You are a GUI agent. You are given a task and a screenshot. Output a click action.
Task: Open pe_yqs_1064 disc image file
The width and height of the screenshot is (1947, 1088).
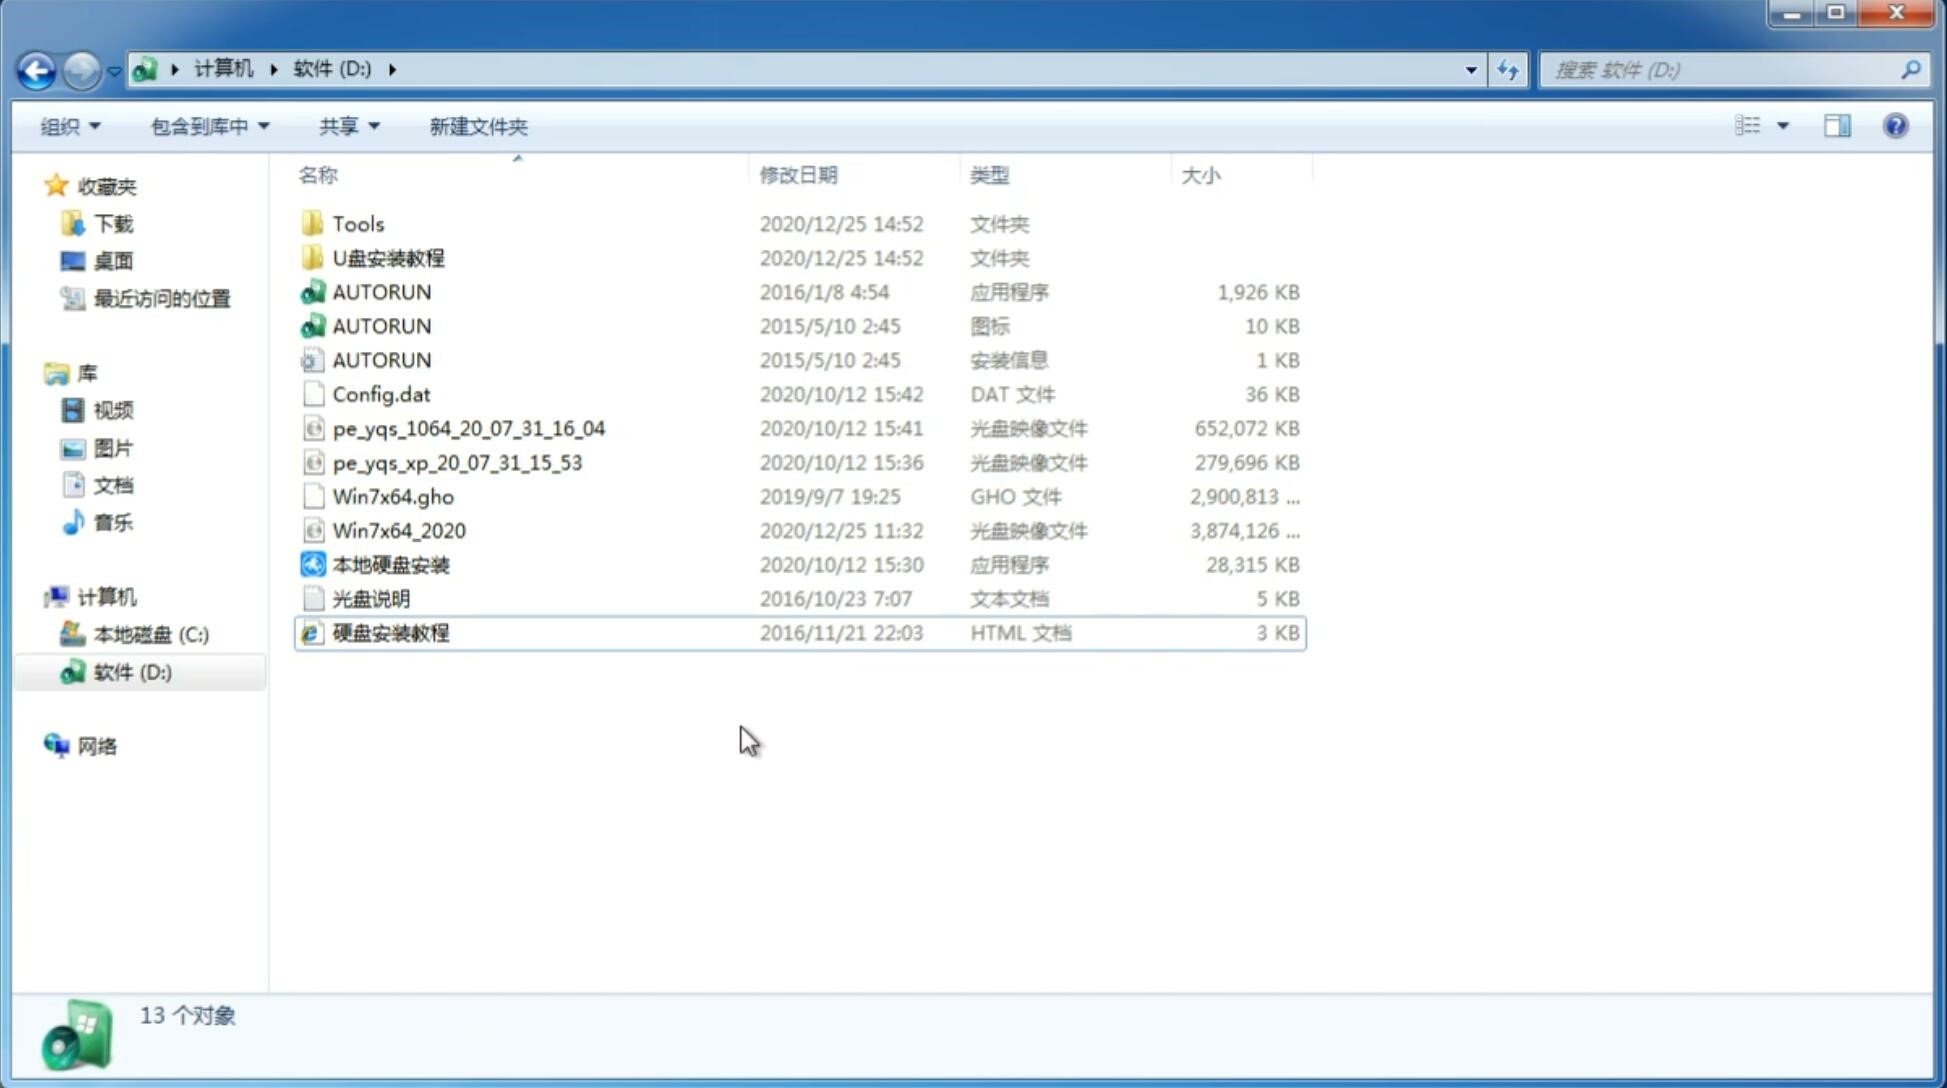[468, 428]
